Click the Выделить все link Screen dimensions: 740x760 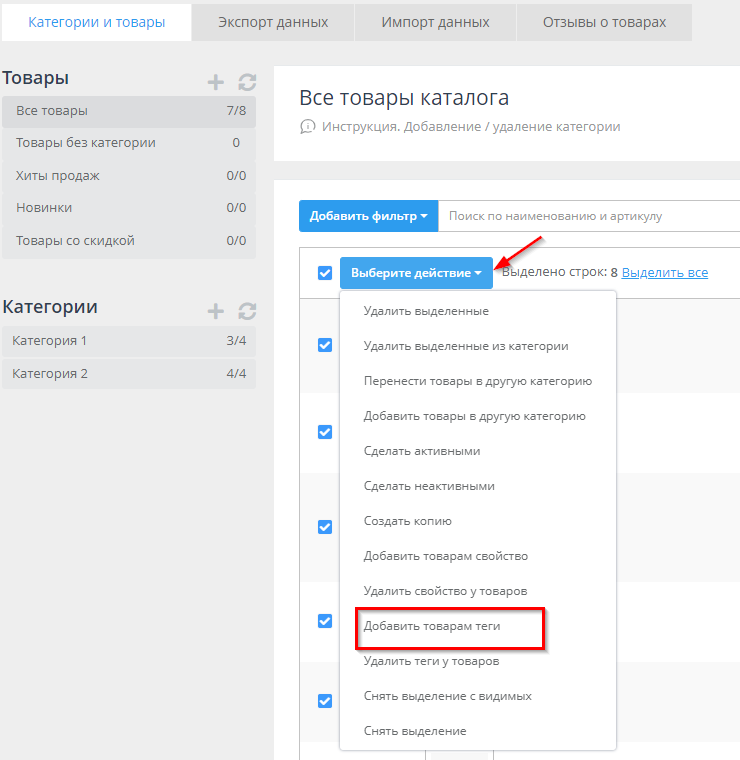tap(664, 272)
